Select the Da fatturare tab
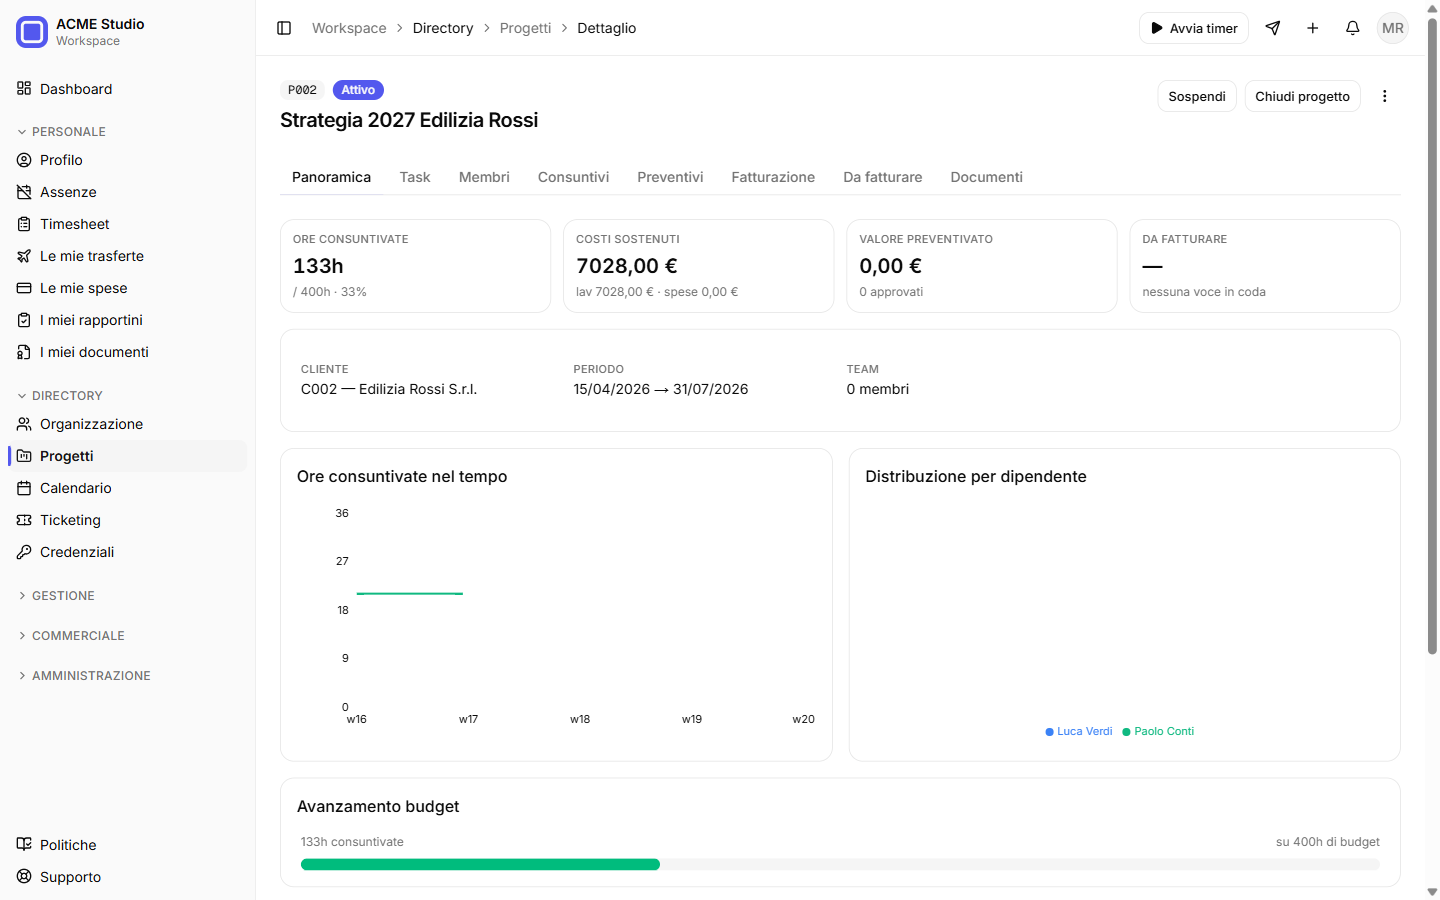This screenshot has height=900, width=1440. pos(883,177)
